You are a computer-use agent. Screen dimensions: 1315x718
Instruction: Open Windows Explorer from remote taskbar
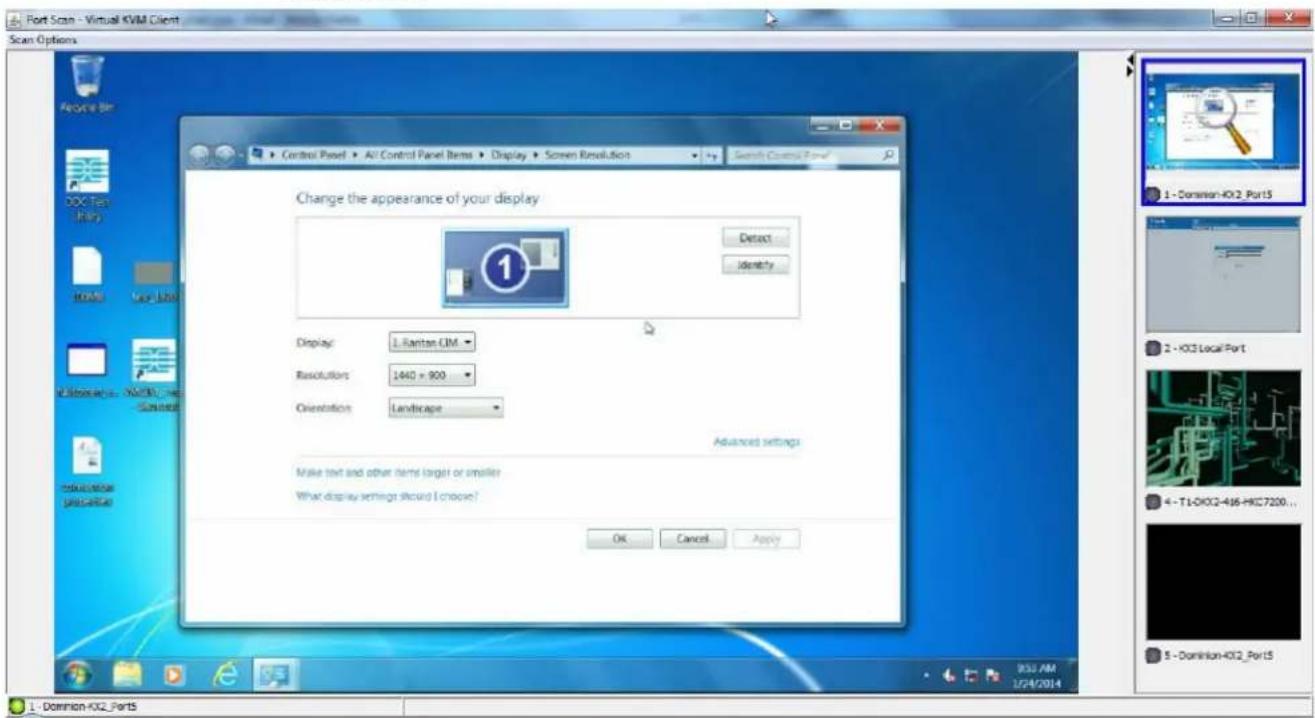(127, 676)
